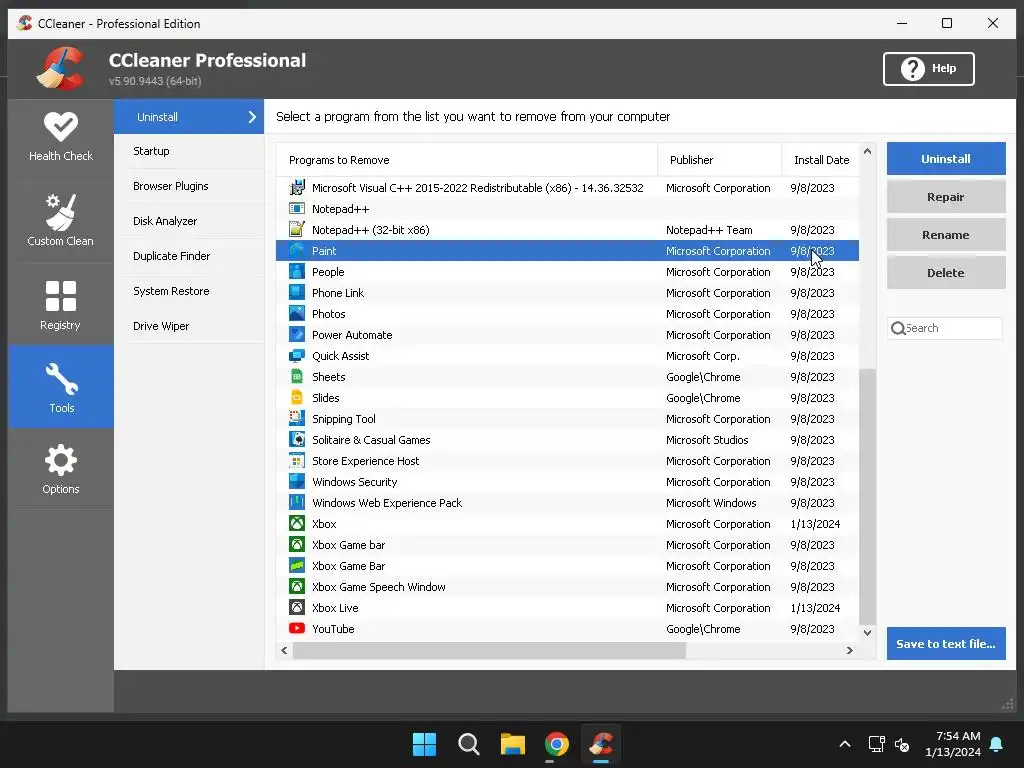Show hidden system tray icons
The image size is (1024, 768).
[x=844, y=744]
